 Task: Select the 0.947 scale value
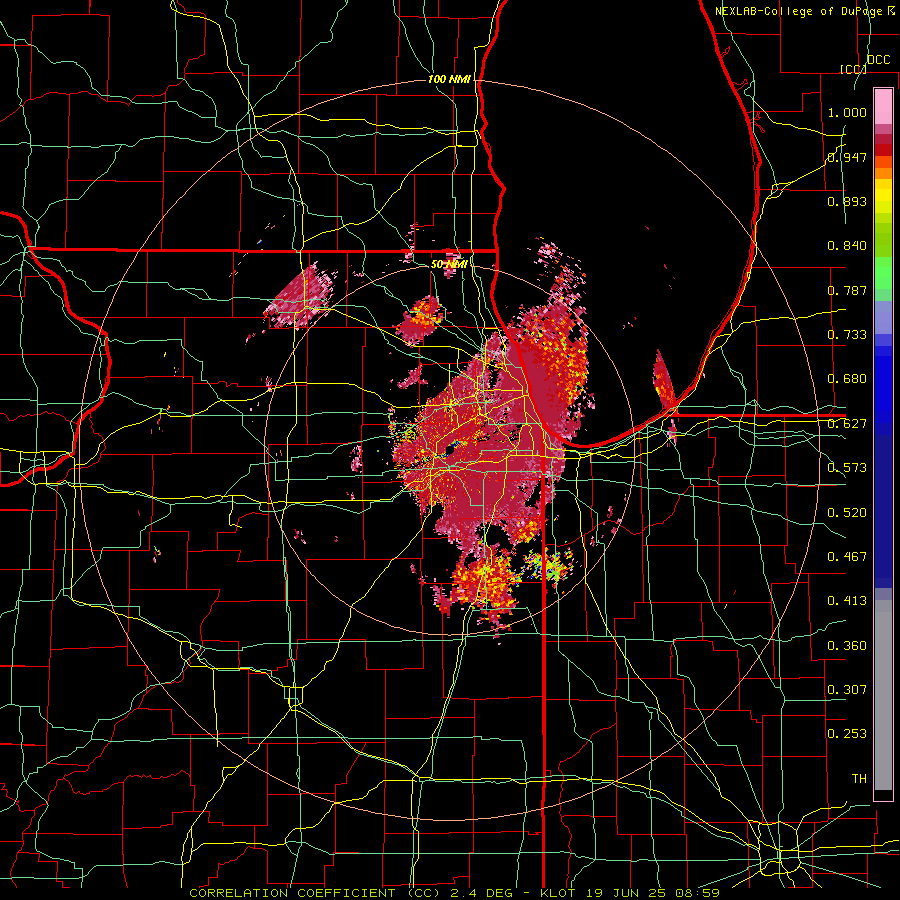coord(847,157)
